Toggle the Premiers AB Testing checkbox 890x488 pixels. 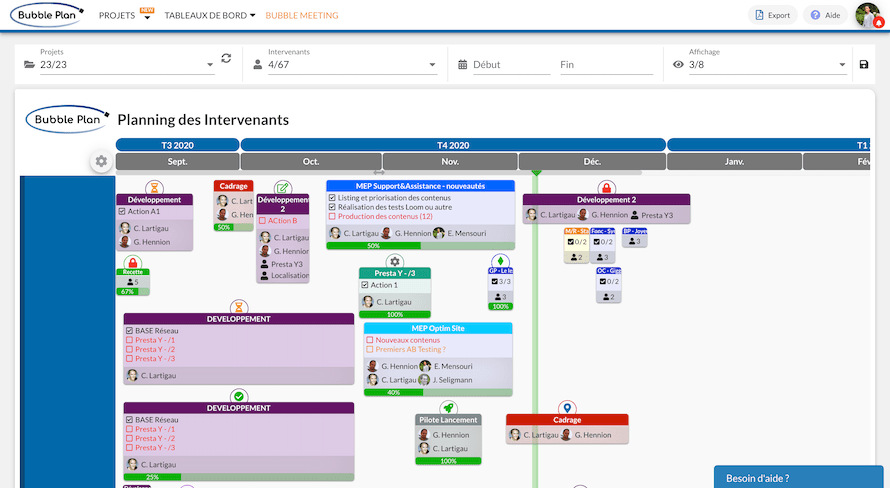click(370, 350)
